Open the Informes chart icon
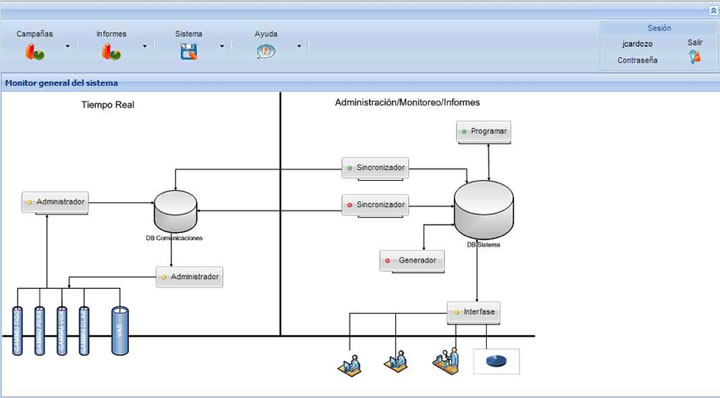The width and height of the screenshot is (720, 398). click(x=111, y=52)
